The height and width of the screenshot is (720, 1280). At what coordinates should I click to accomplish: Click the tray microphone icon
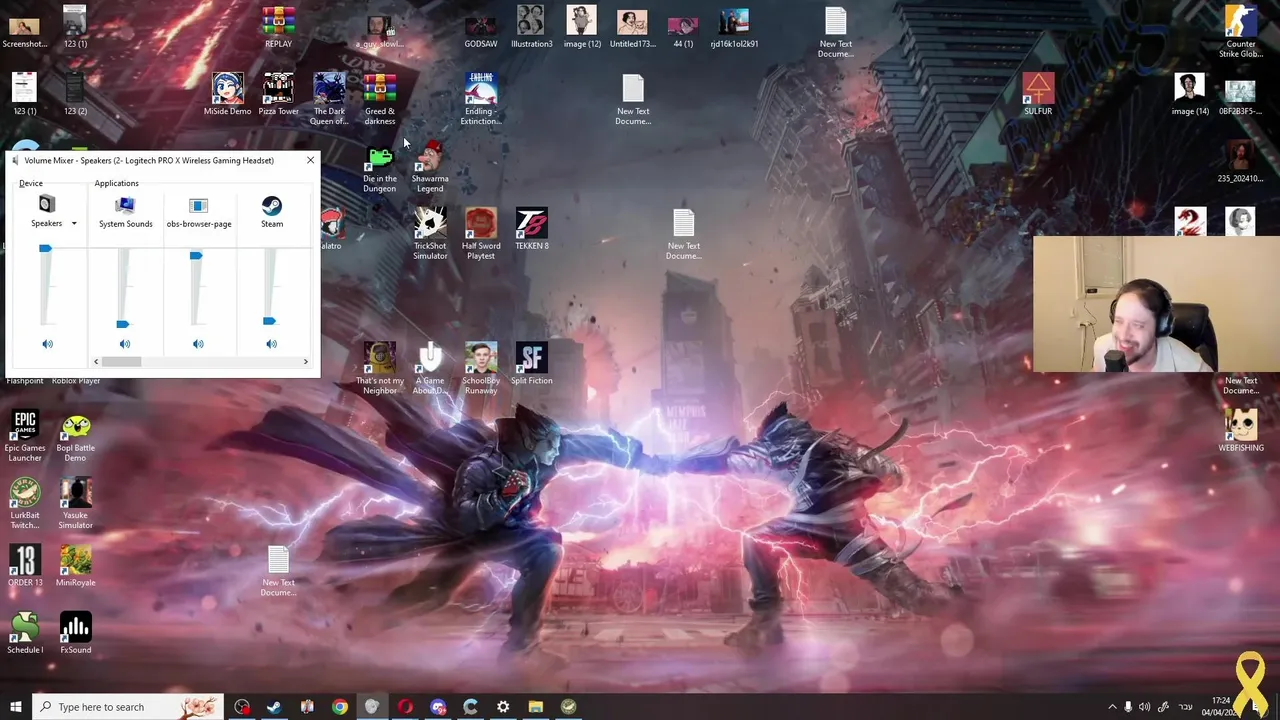(1128, 707)
